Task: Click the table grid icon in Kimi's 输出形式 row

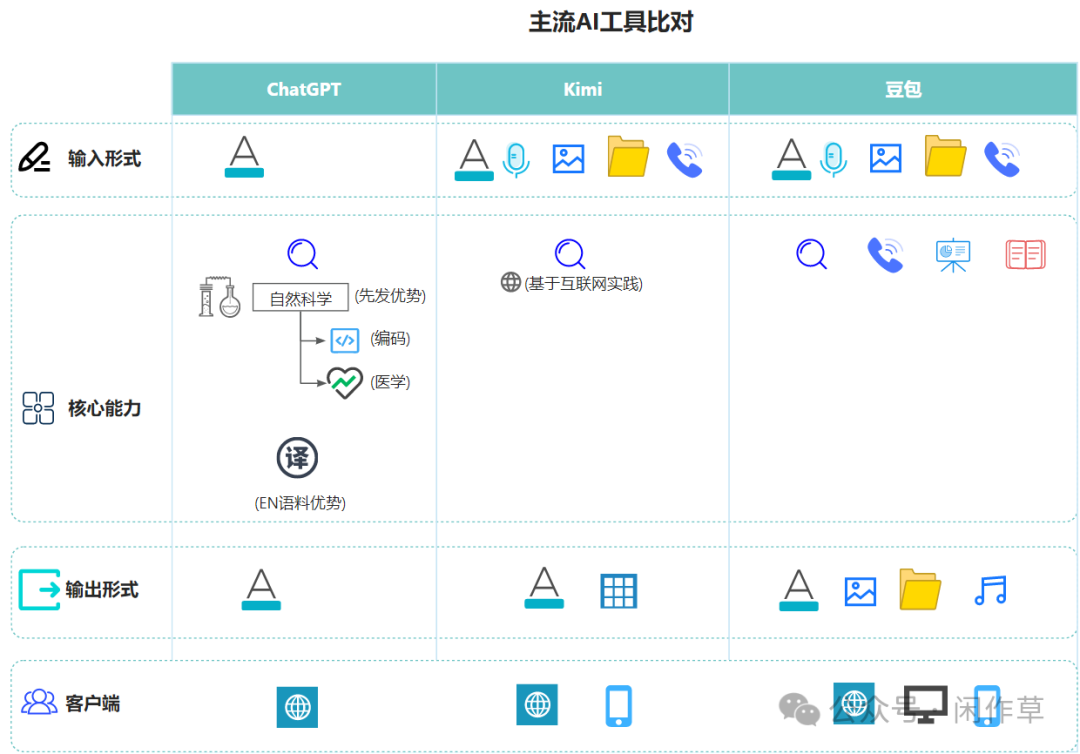Action: tap(619, 591)
